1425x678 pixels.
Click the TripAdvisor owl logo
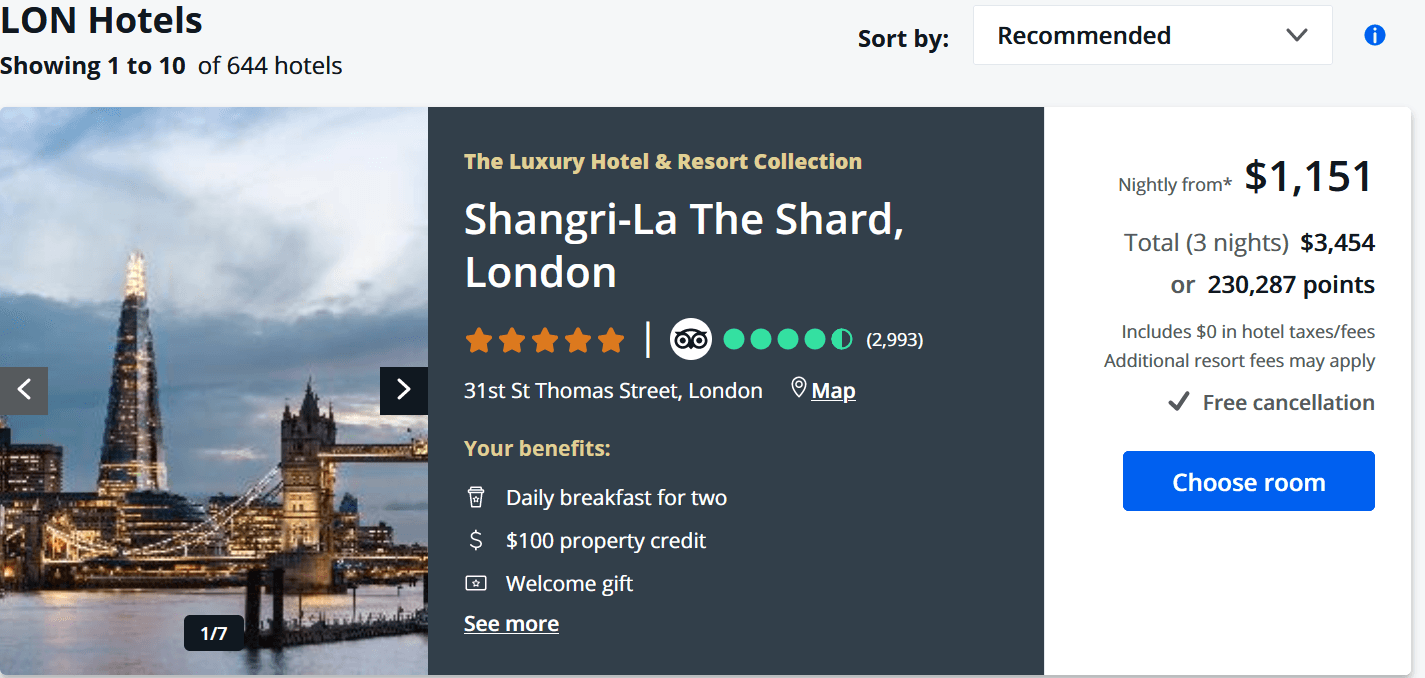[x=690, y=340]
